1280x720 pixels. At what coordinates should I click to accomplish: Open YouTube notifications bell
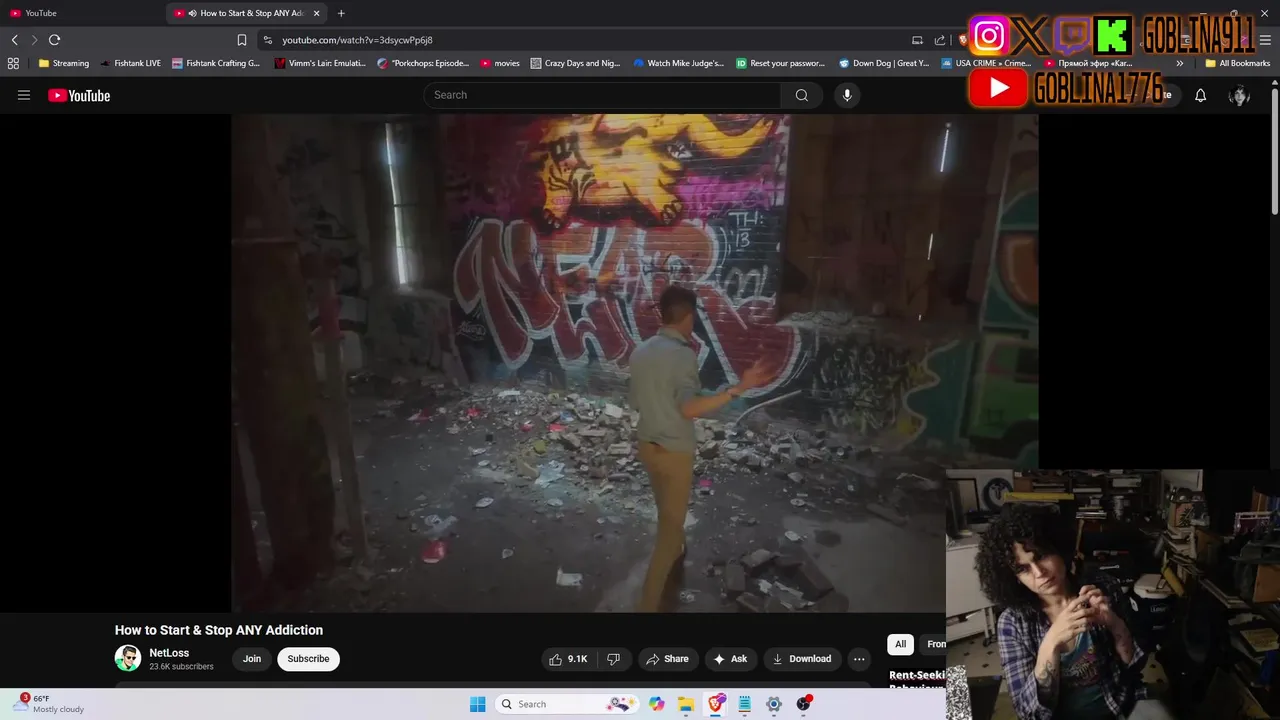tap(1200, 95)
